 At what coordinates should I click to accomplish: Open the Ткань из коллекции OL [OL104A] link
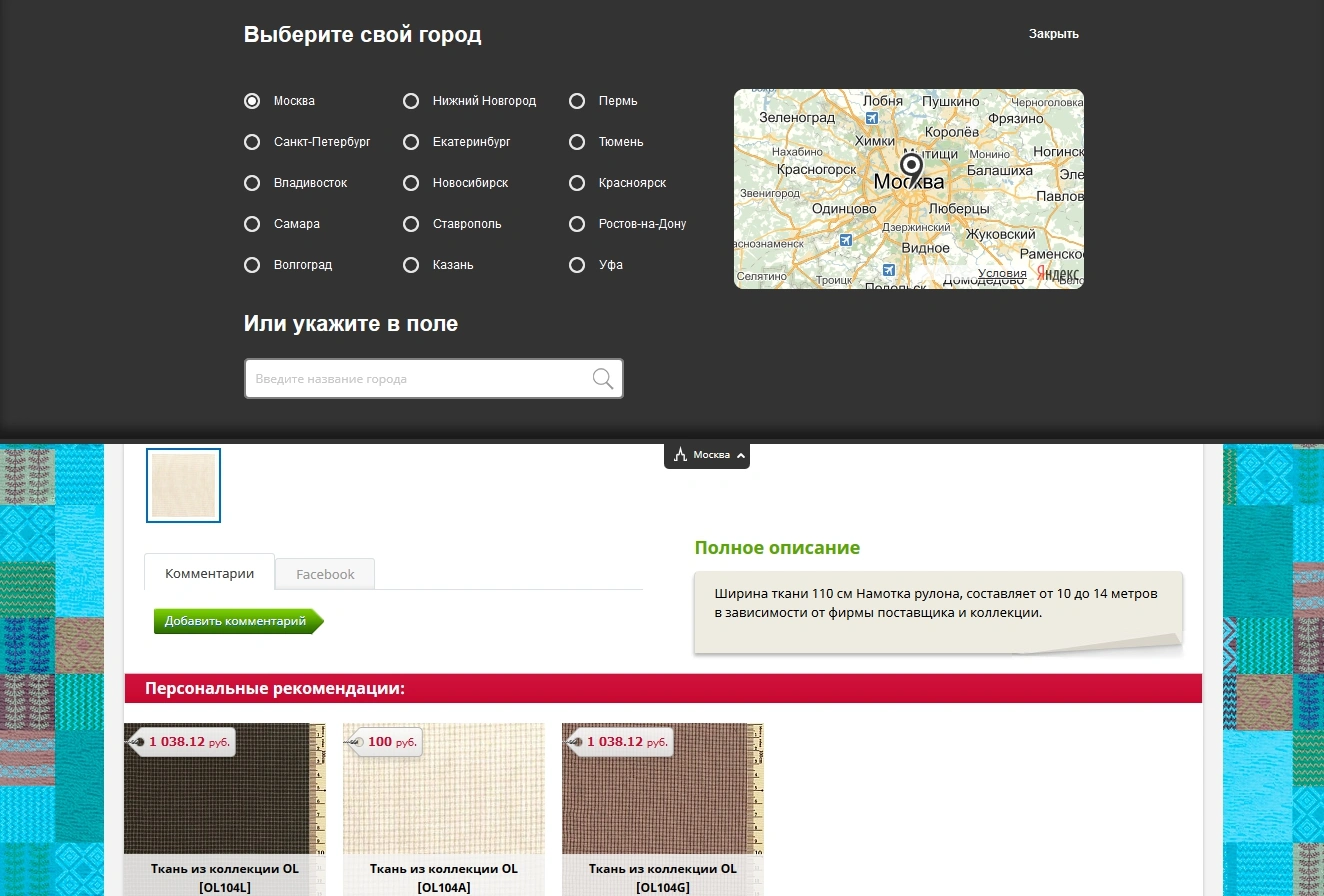444,878
